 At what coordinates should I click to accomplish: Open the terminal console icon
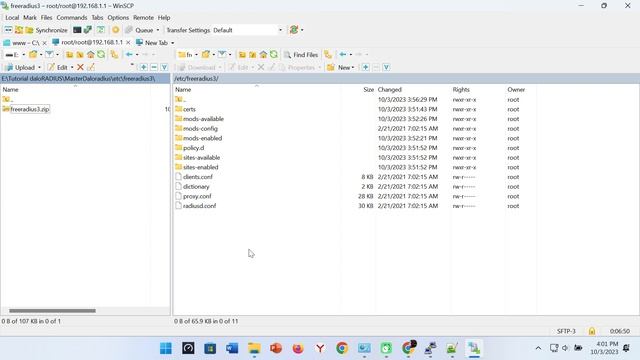pos(77,30)
